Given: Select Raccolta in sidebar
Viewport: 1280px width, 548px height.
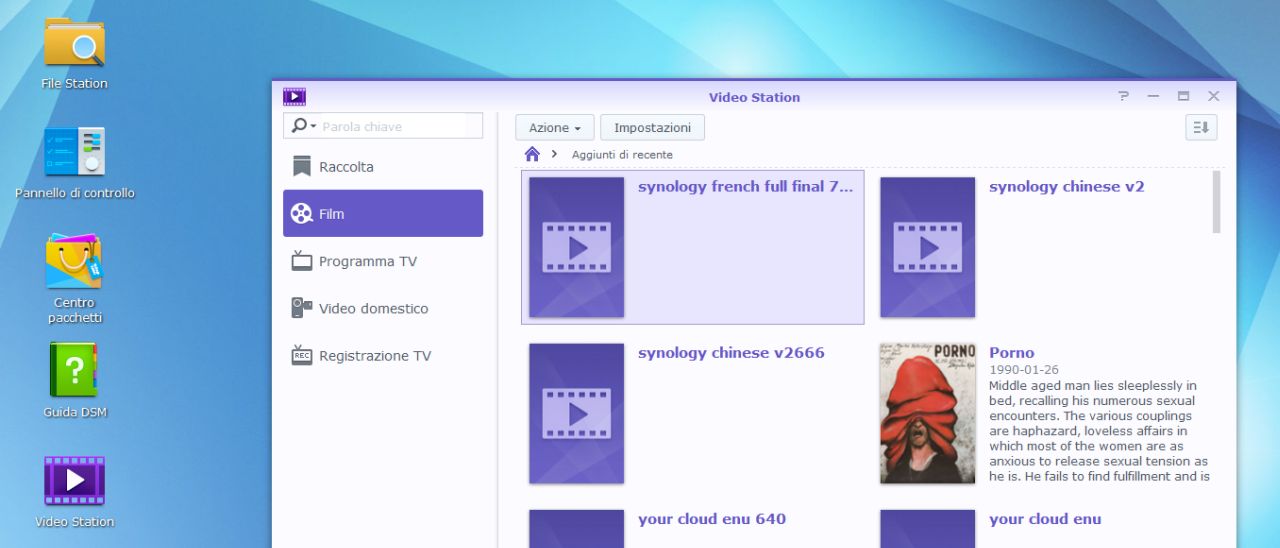Looking at the screenshot, I should [x=383, y=166].
